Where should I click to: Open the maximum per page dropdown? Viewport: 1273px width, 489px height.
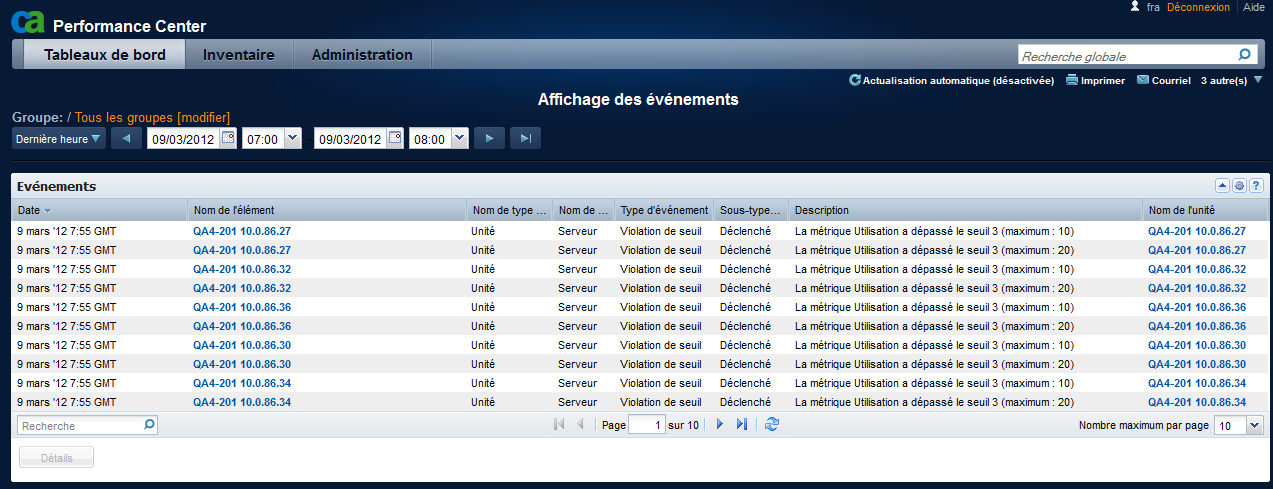[x=1255, y=426]
